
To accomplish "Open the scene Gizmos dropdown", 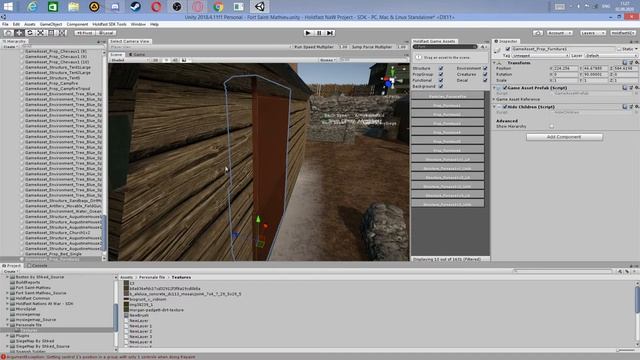I will [327, 60].
